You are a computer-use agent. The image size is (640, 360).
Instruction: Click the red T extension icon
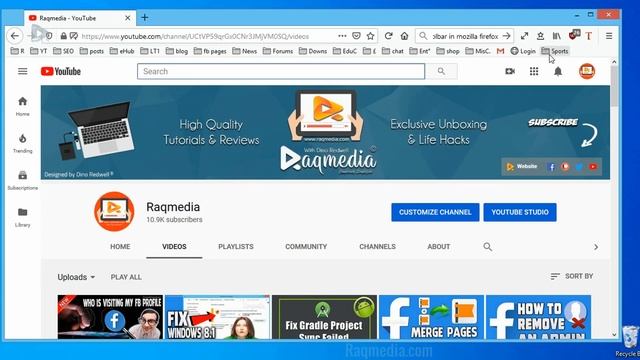click(589, 36)
